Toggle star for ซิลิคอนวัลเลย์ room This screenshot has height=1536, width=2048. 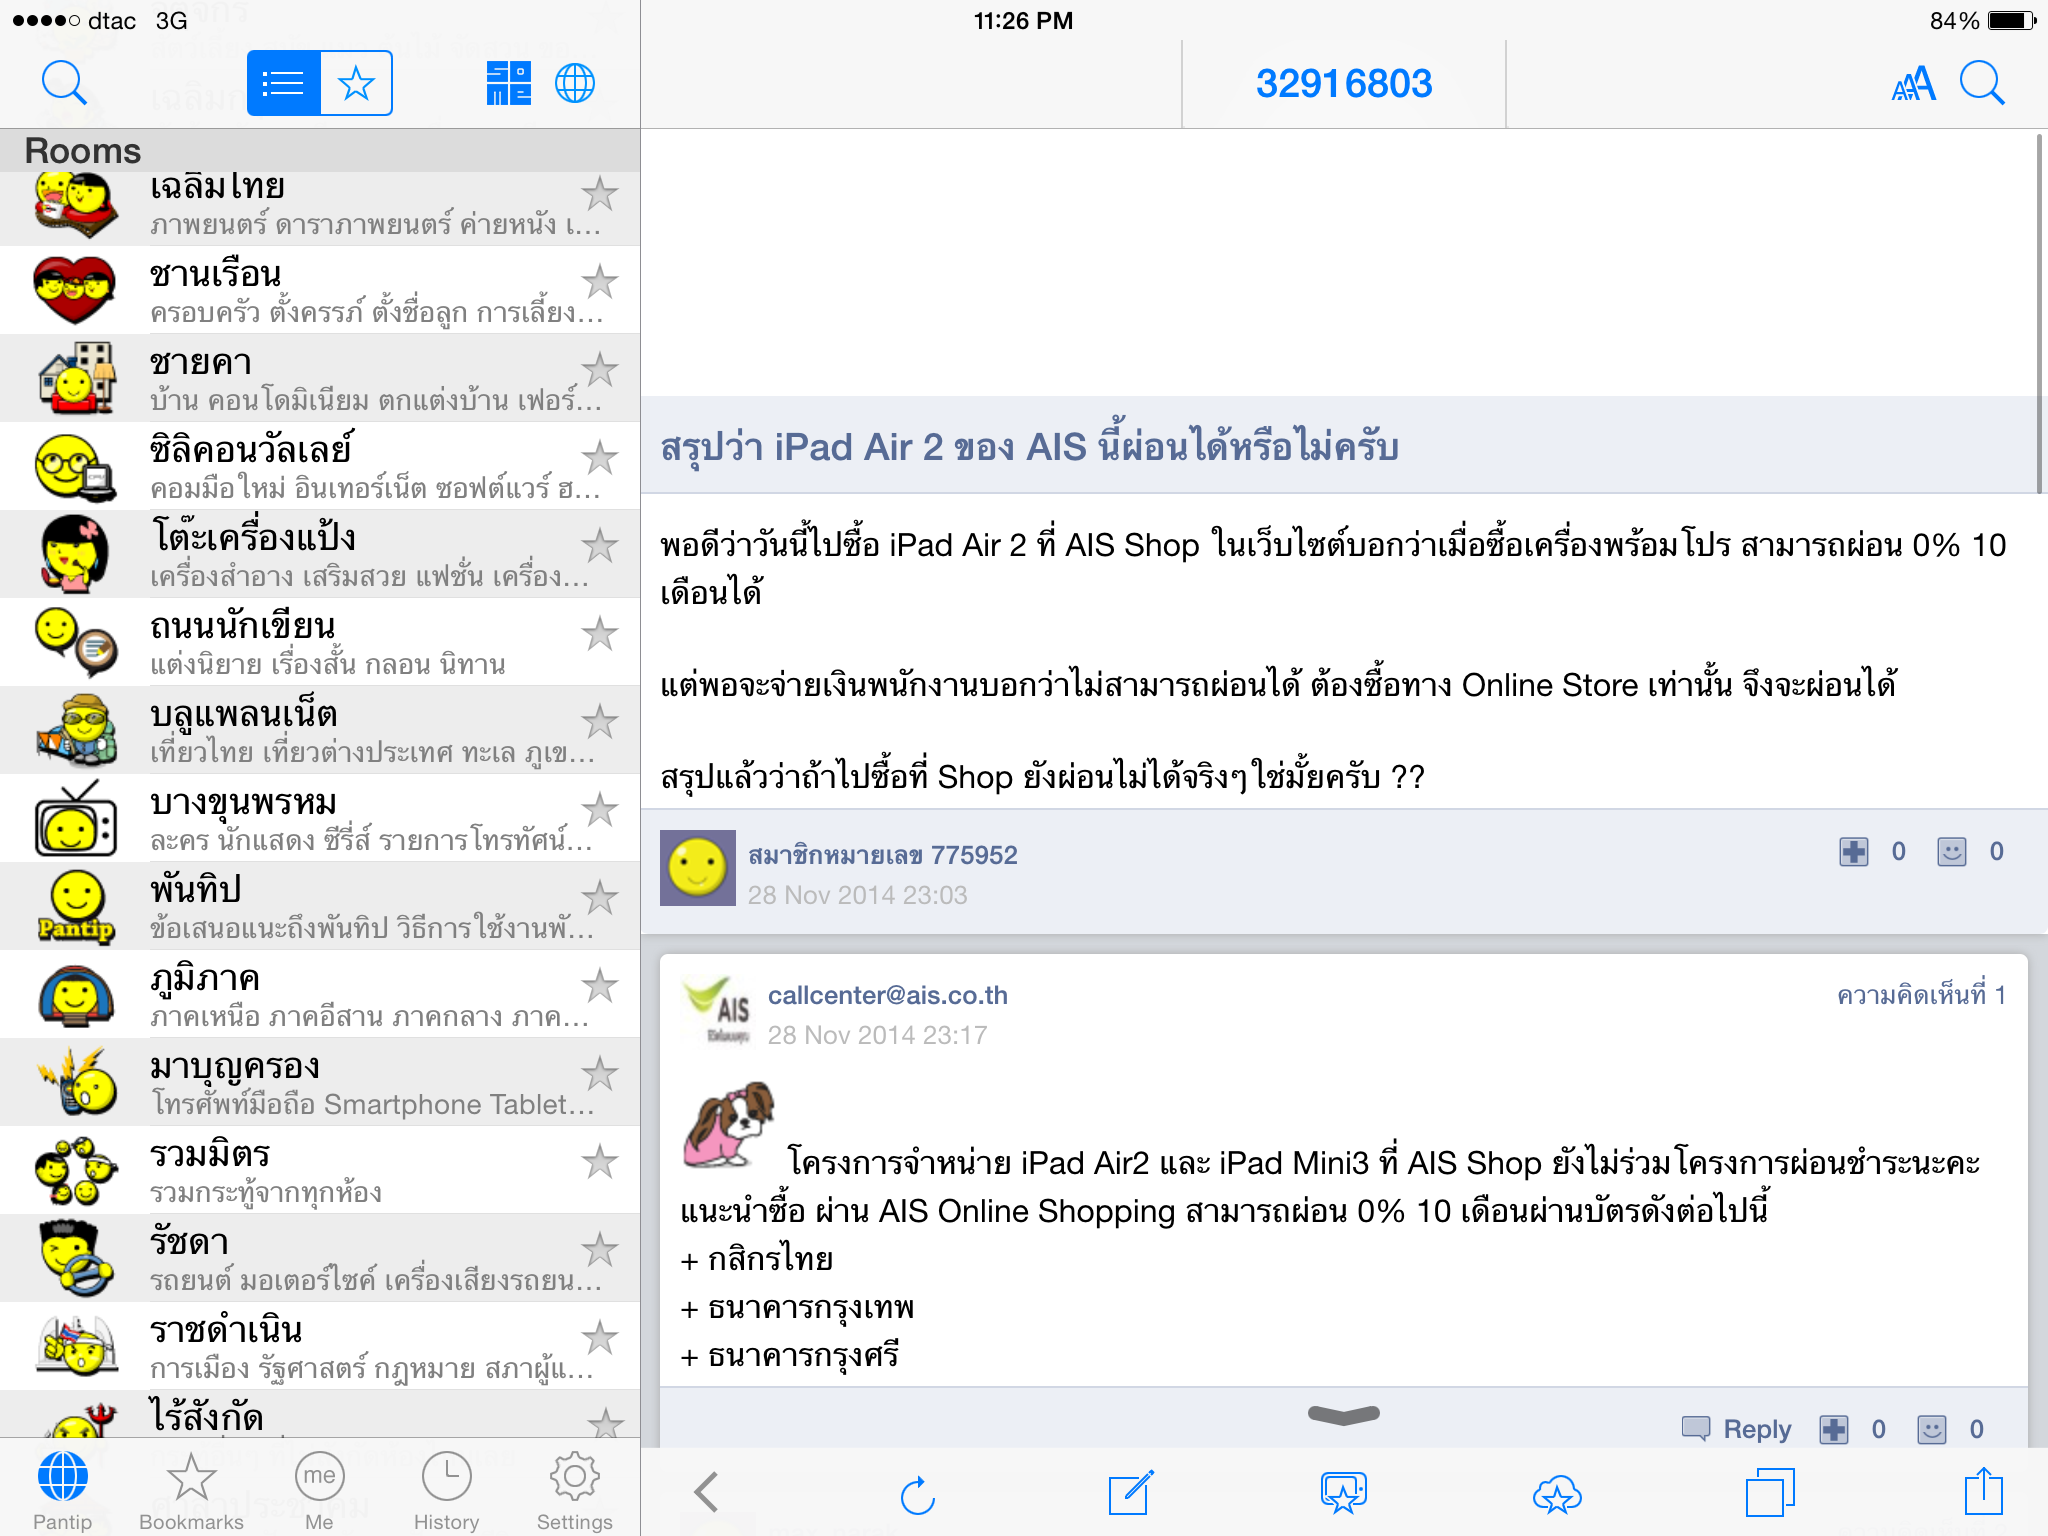(600, 458)
